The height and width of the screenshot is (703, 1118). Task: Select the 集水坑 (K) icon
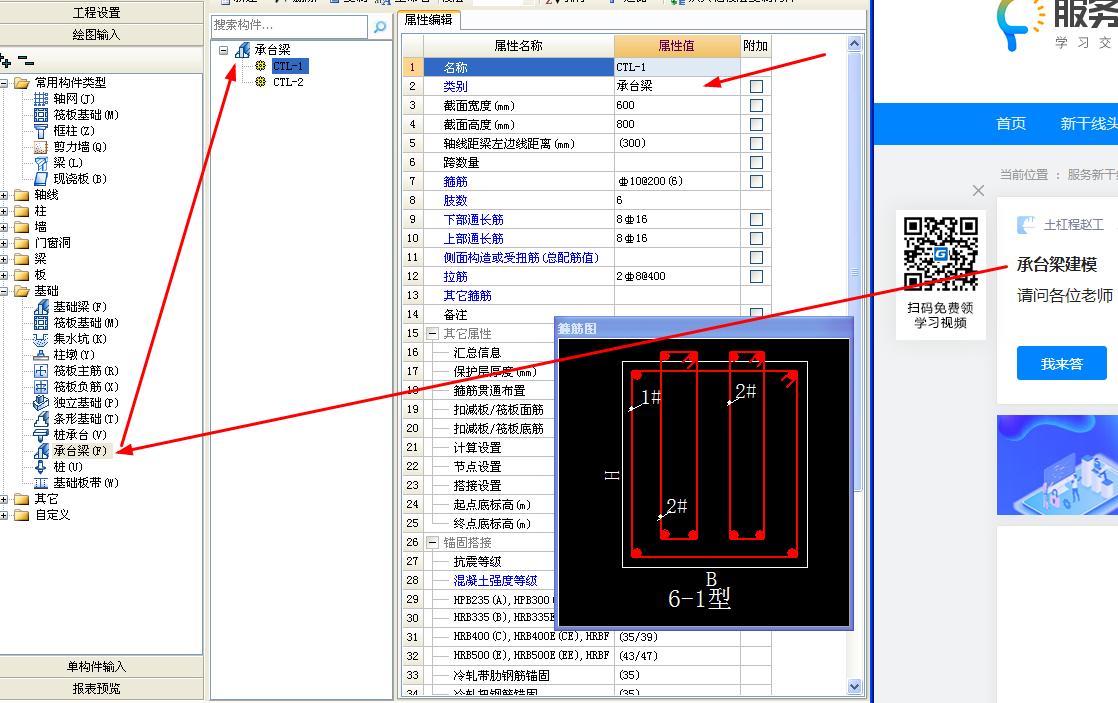41,339
